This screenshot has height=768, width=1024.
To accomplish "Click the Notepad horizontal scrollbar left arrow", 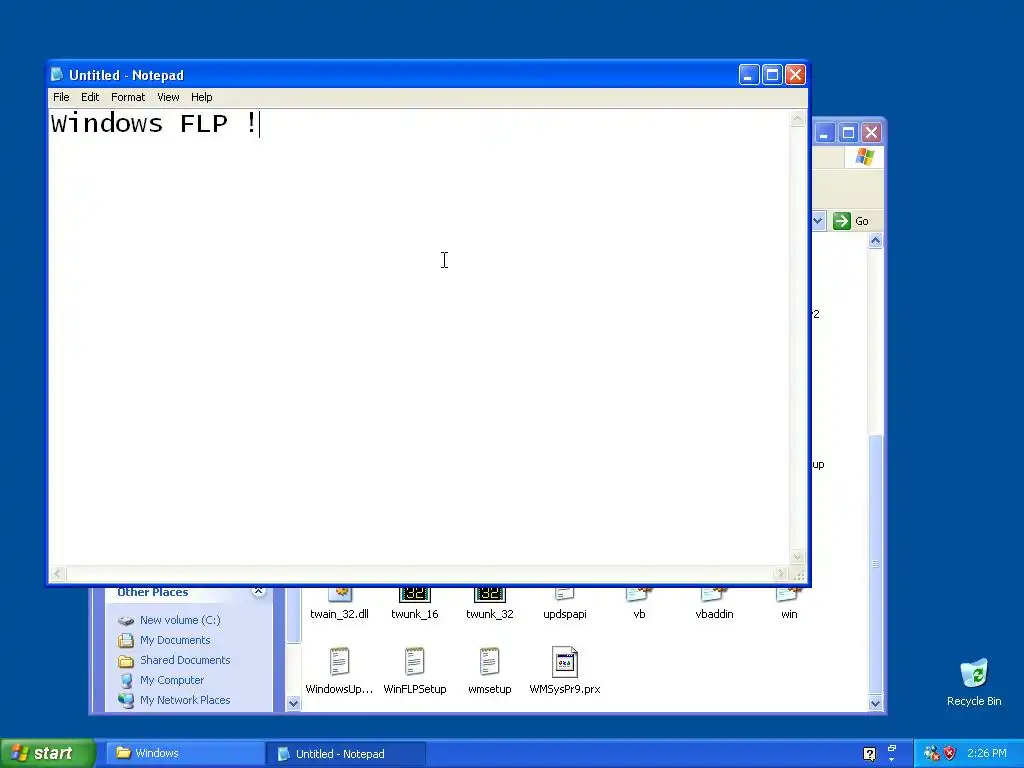I will click(57, 574).
